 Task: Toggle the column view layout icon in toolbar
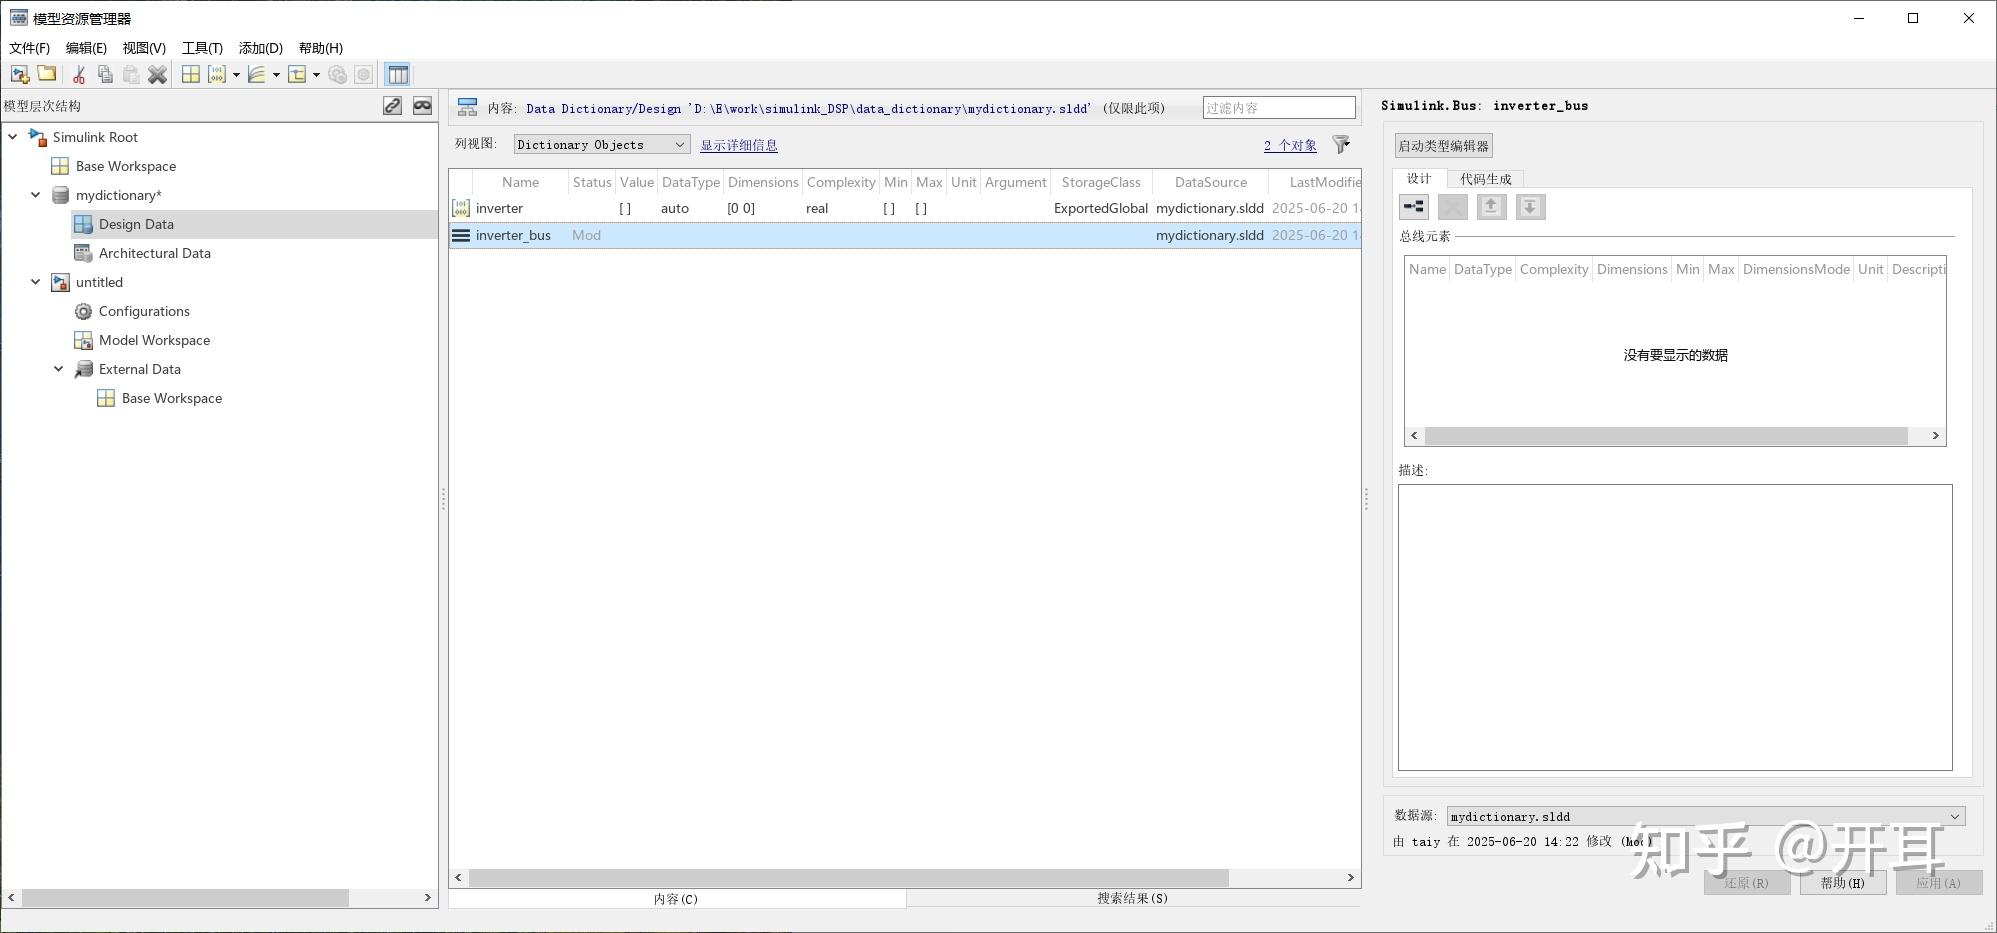click(397, 74)
